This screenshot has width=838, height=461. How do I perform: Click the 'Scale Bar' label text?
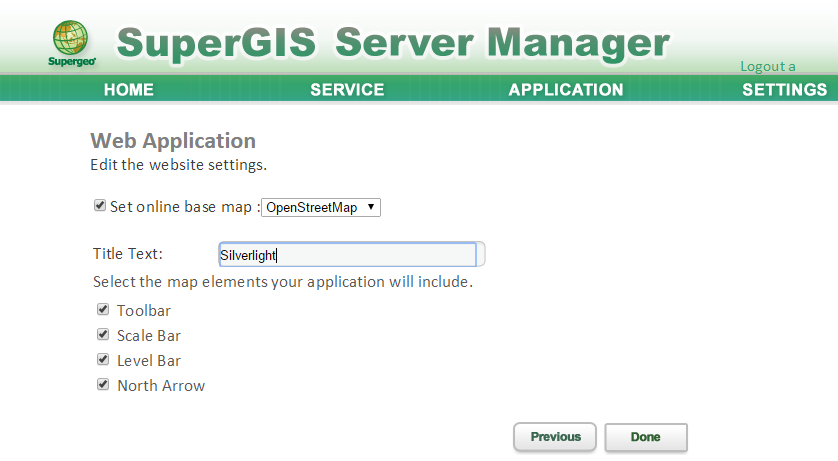(x=149, y=336)
